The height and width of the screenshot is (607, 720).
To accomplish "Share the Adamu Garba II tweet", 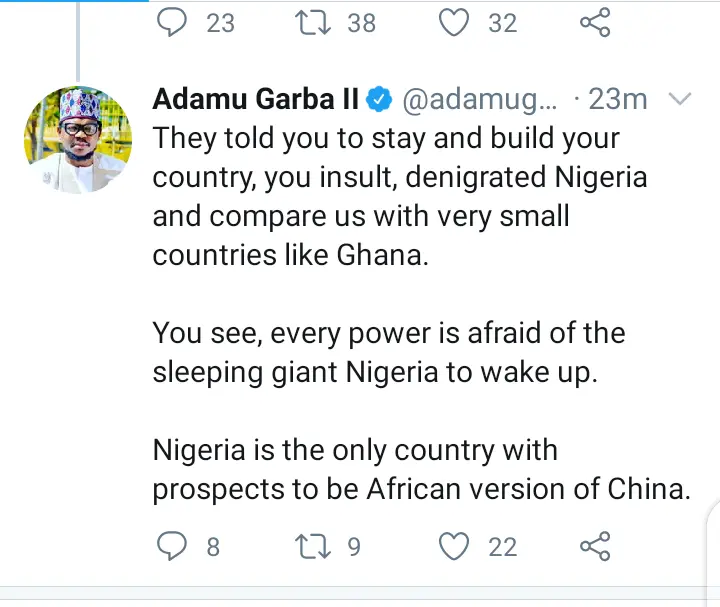I will (595, 546).
